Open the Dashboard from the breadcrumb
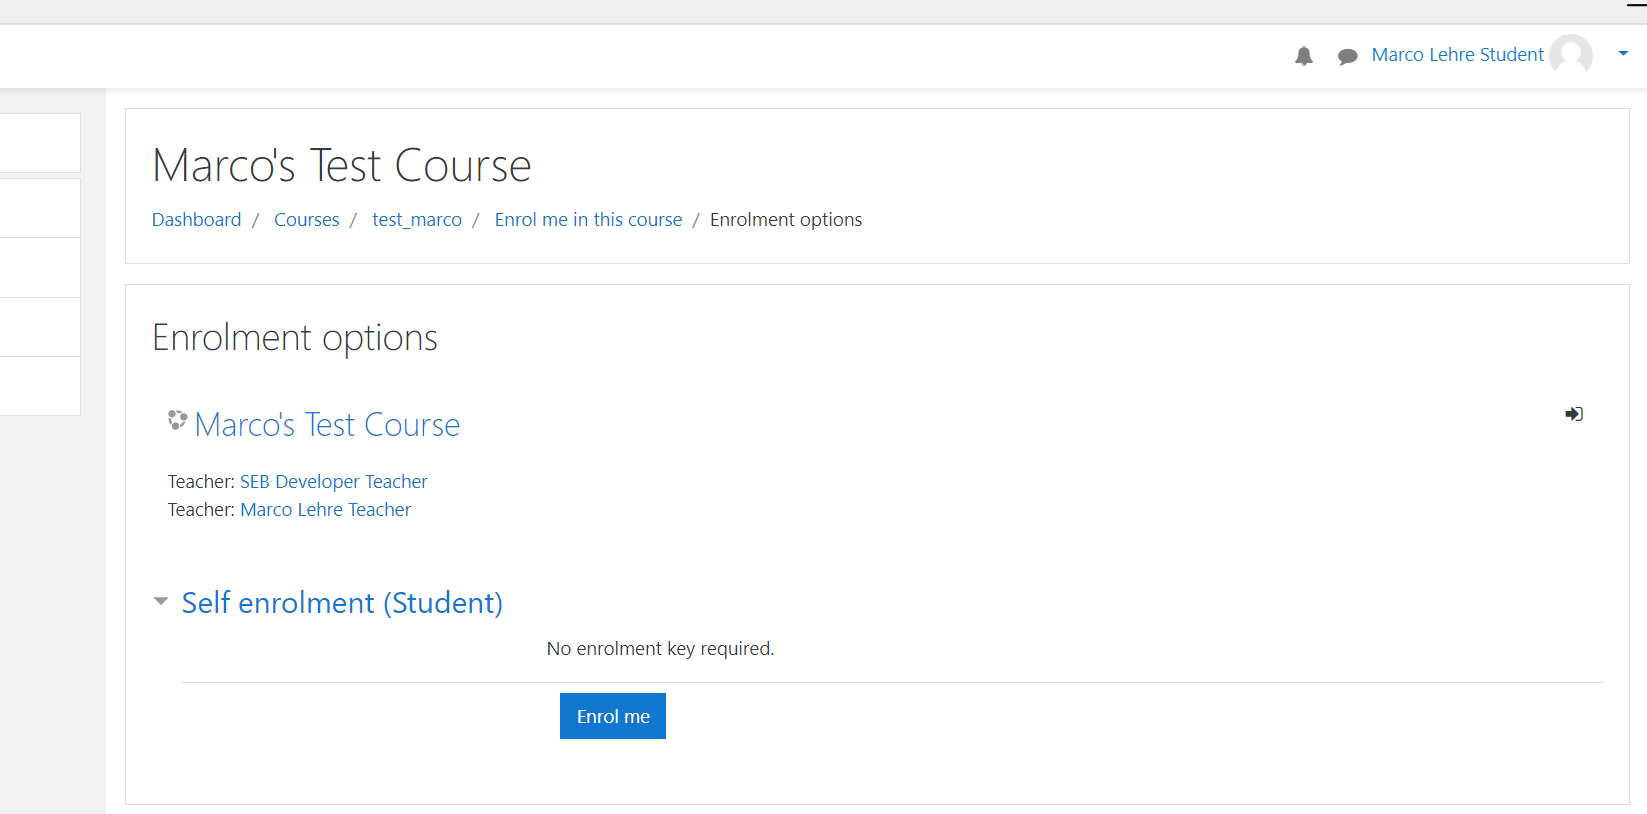Screen dimensions: 1647x814 tap(196, 219)
